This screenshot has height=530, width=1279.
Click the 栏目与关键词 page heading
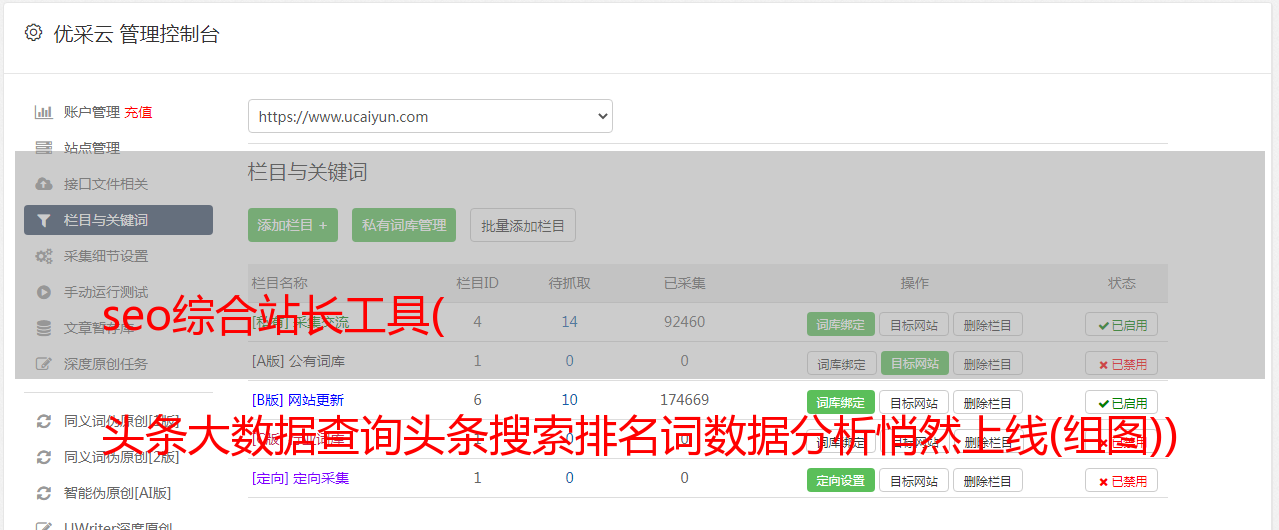(x=308, y=172)
